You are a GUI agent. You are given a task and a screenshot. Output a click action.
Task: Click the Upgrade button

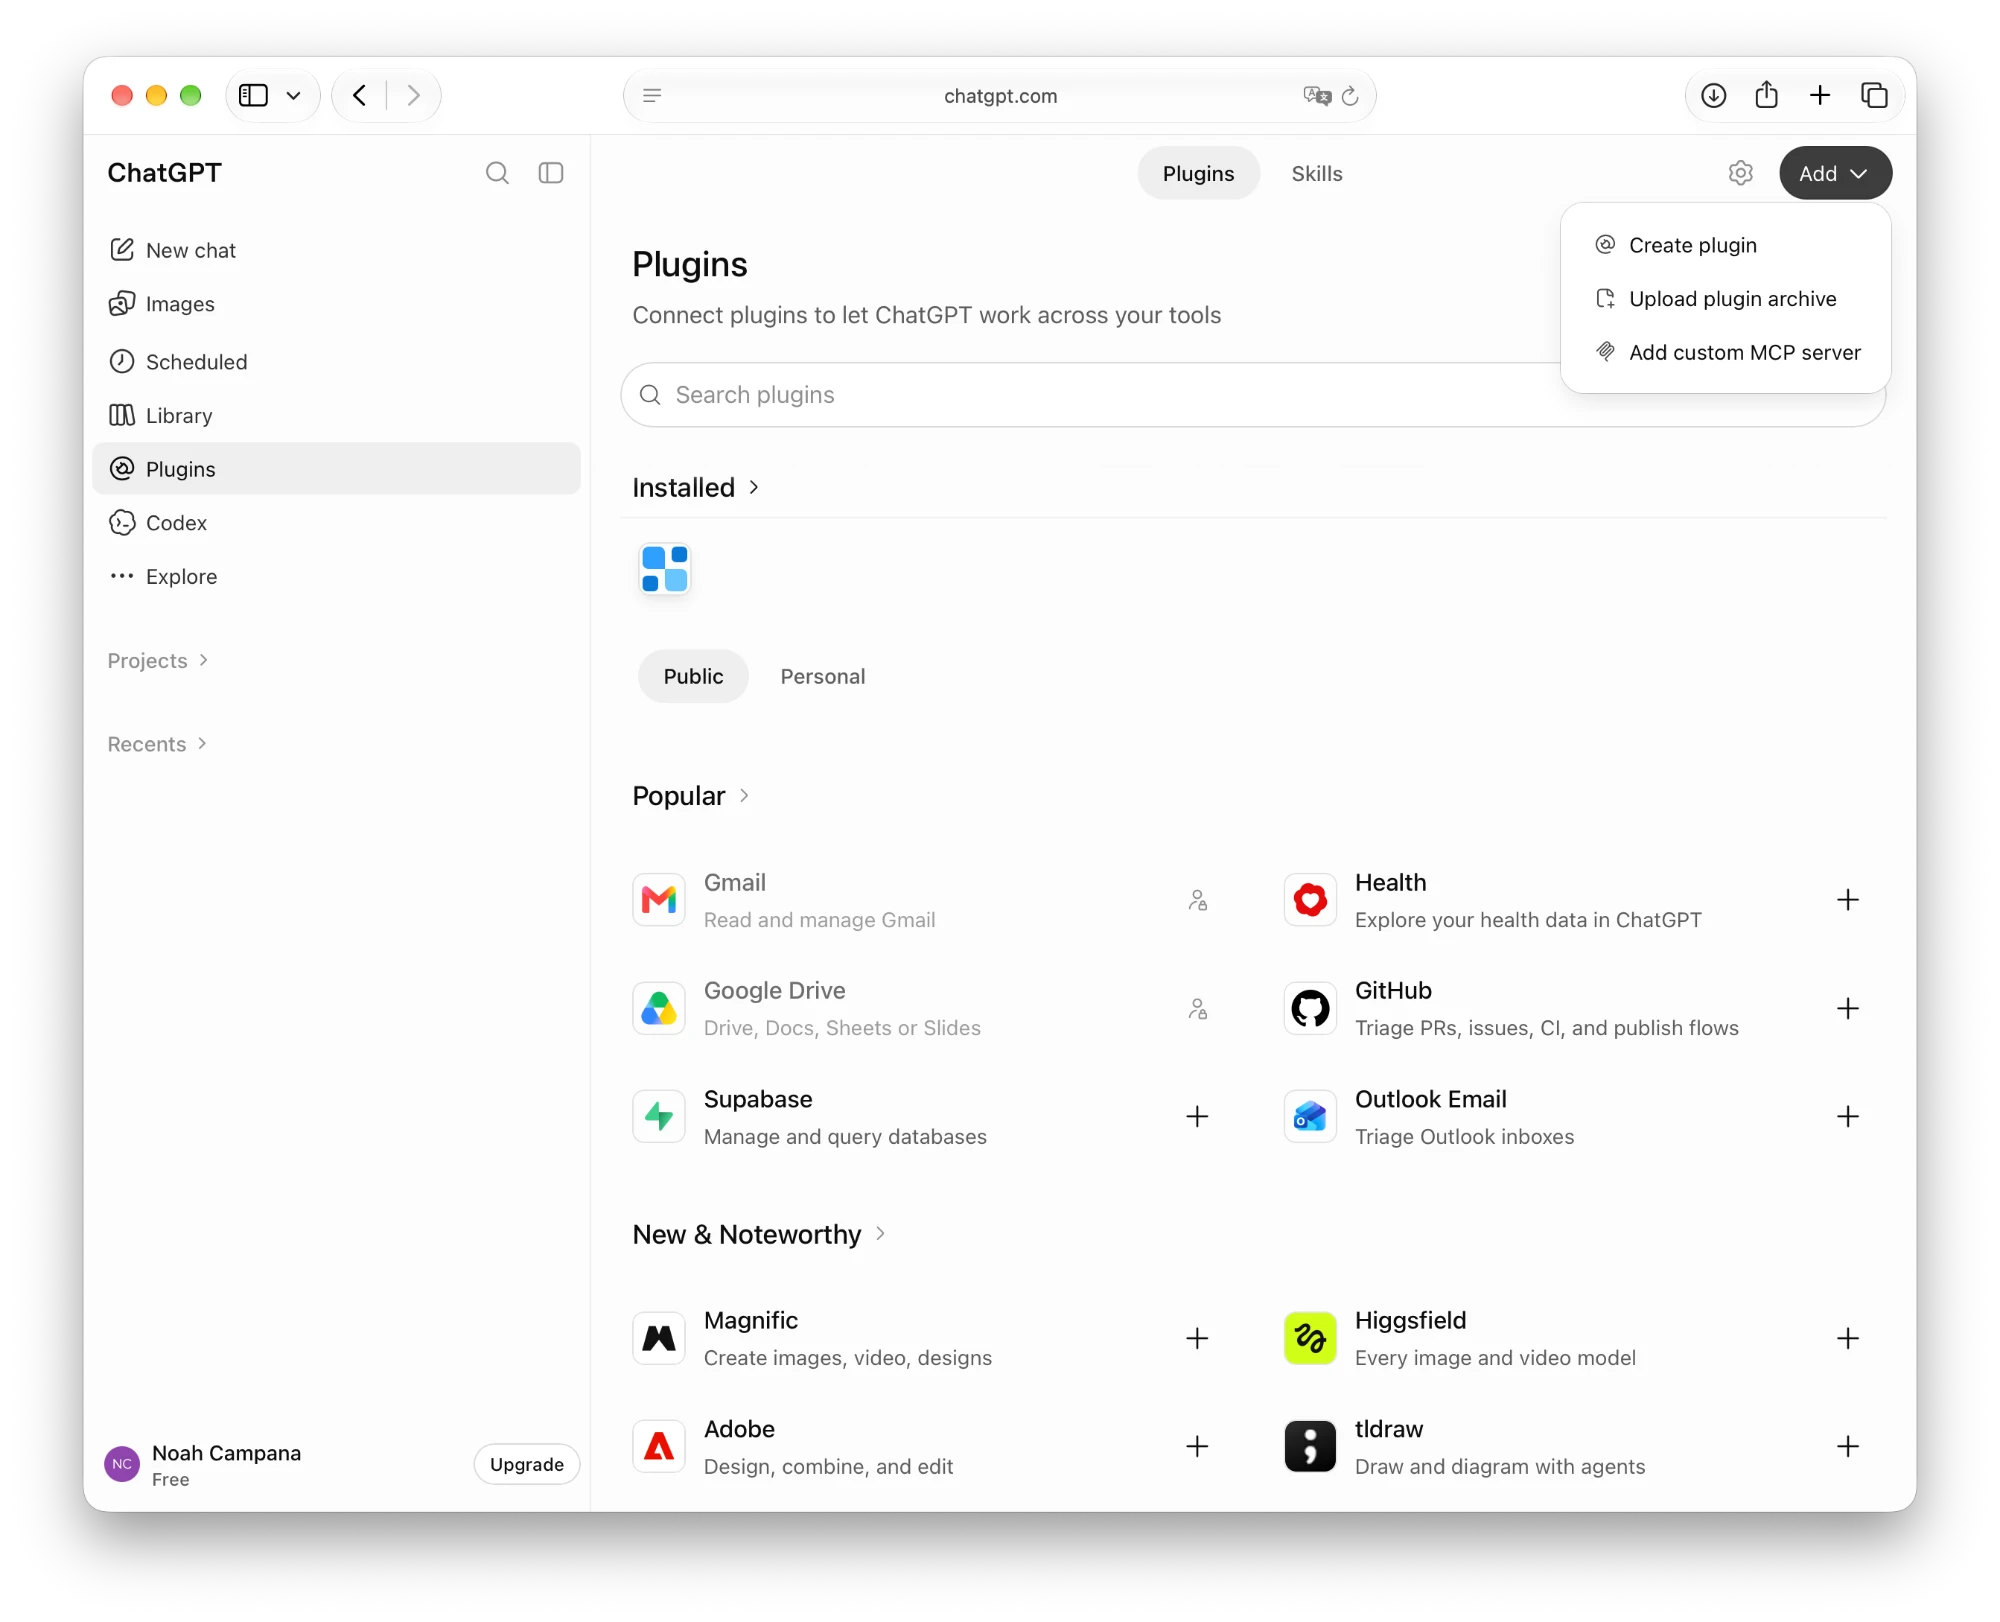(527, 1464)
